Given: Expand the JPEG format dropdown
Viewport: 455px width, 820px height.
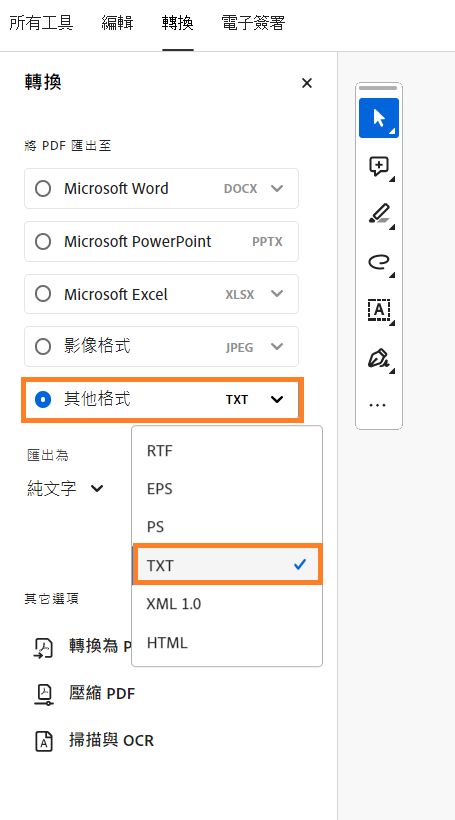Looking at the screenshot, I should [x=277, y=346].
